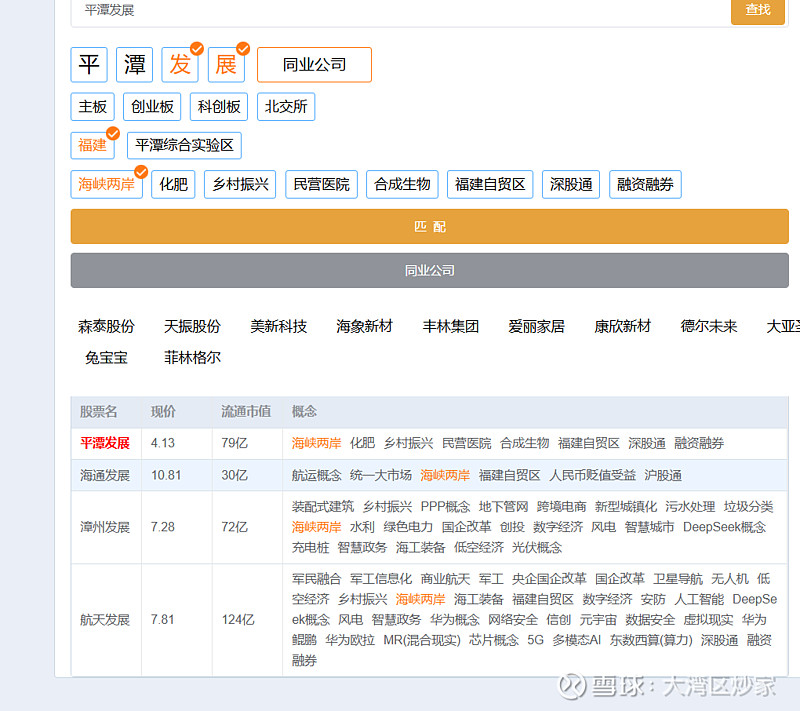
Task: Open 海通发展 in the results table
Action: 105,475
